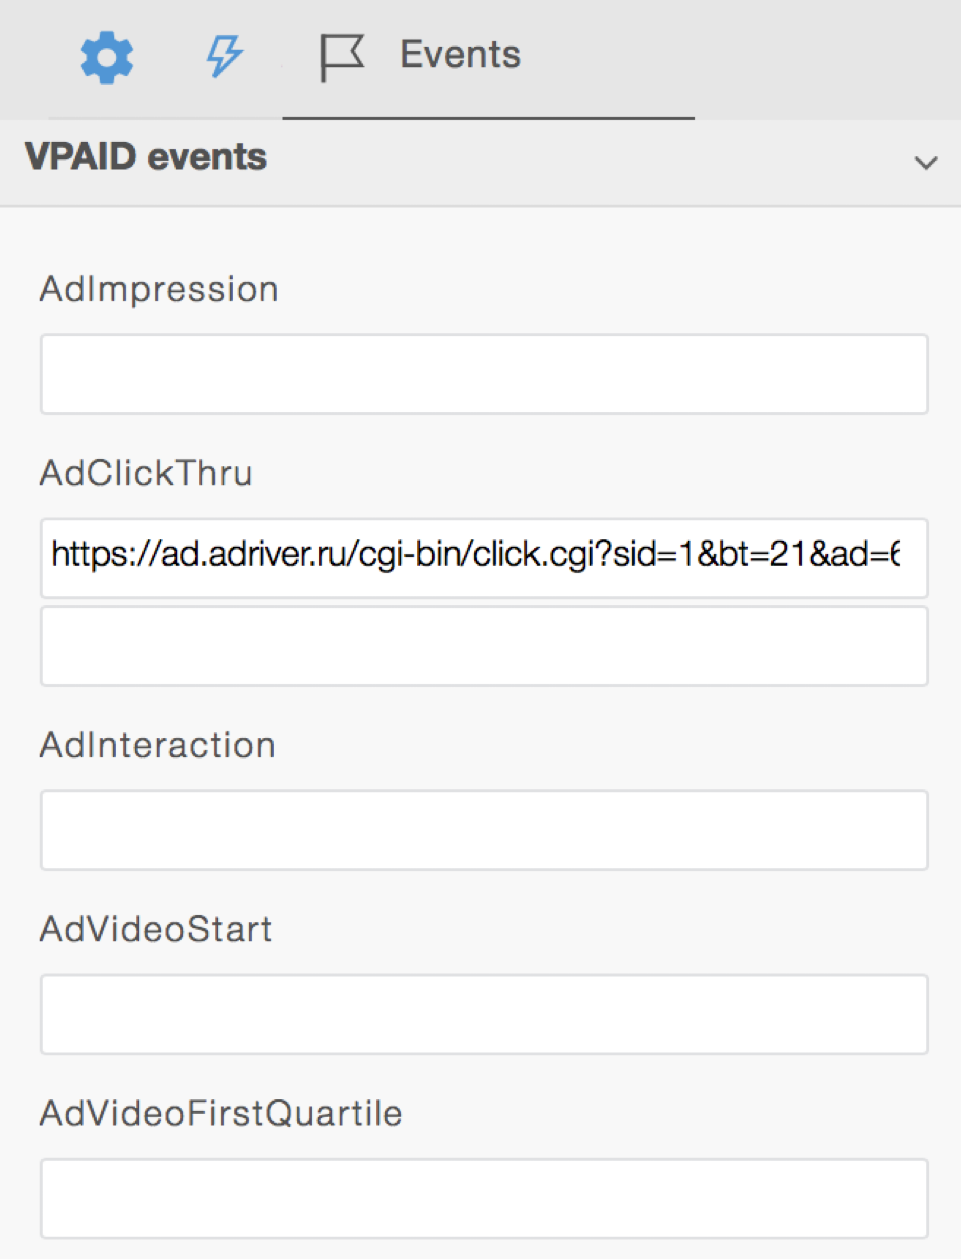This screenshot has width=962, height=1260.
Task: Focus the AdImpression input field
Action: [x=484, y=374]
